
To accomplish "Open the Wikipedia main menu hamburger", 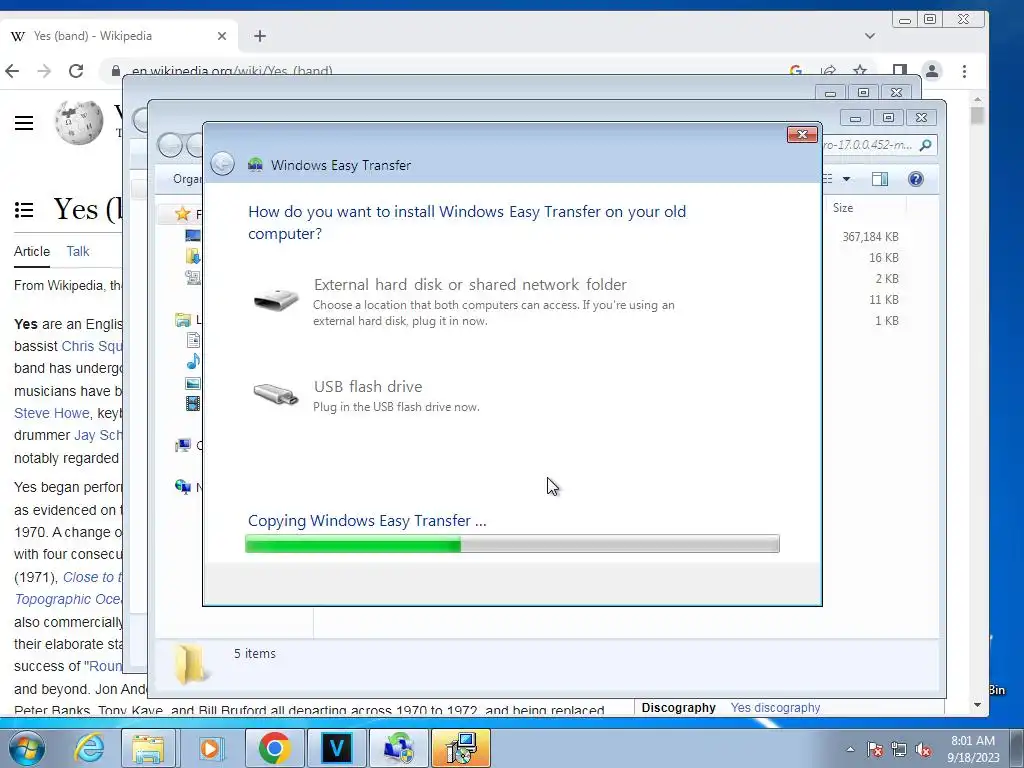I will (x=24, y=123).
